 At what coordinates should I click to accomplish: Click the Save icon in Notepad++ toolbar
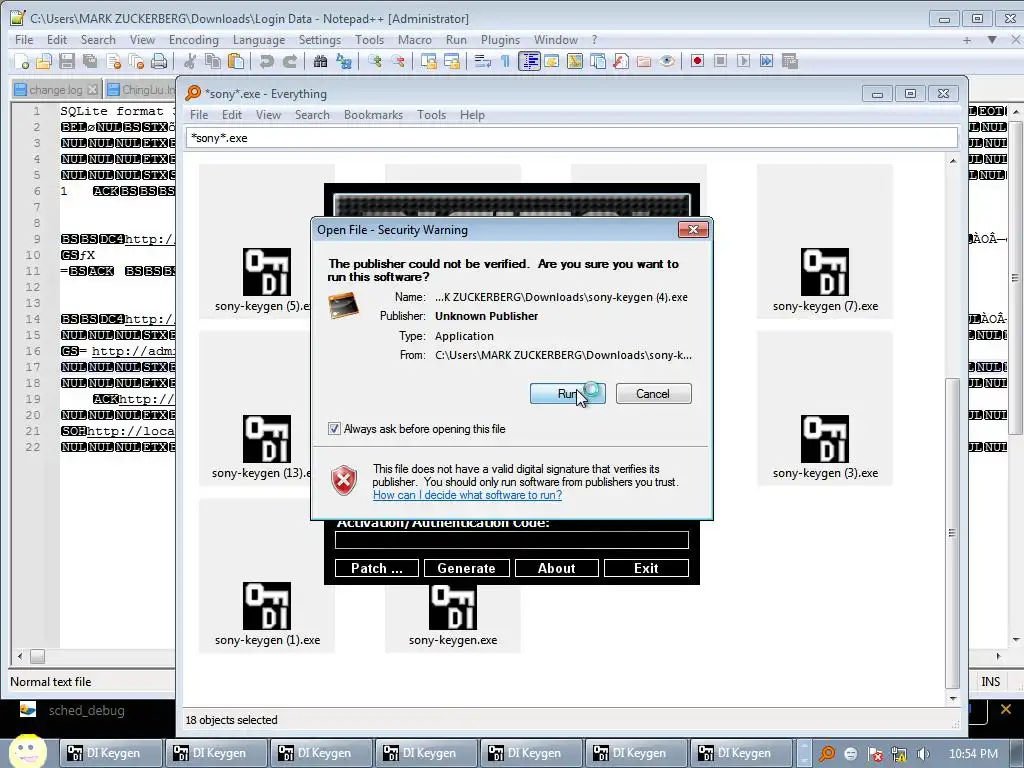tap(67, 61)
